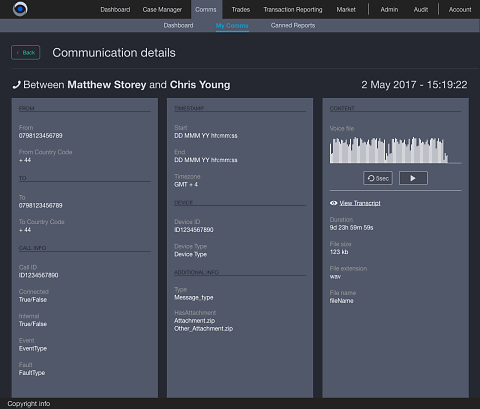This screenshot has height=409, width=480.
Task: Open the View Transcript link
Action: (x=360, y=203)
